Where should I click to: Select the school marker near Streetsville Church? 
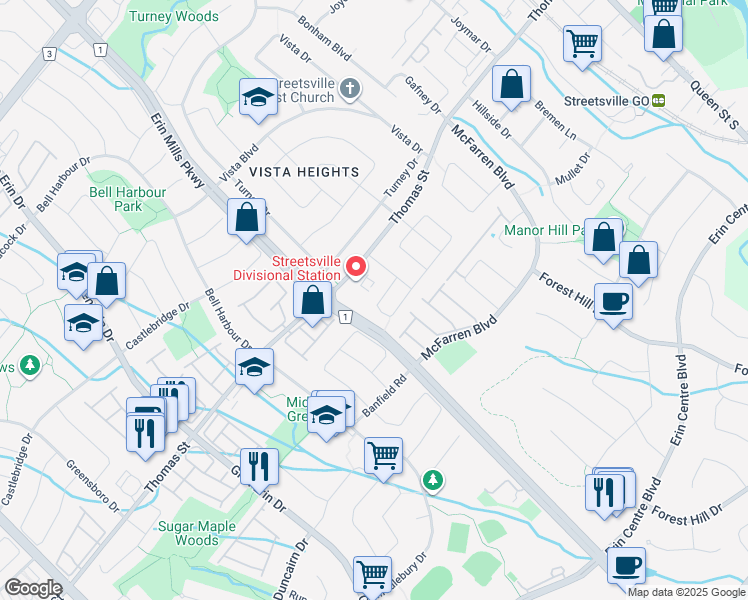pyautogui.click(x=259, y=101)
